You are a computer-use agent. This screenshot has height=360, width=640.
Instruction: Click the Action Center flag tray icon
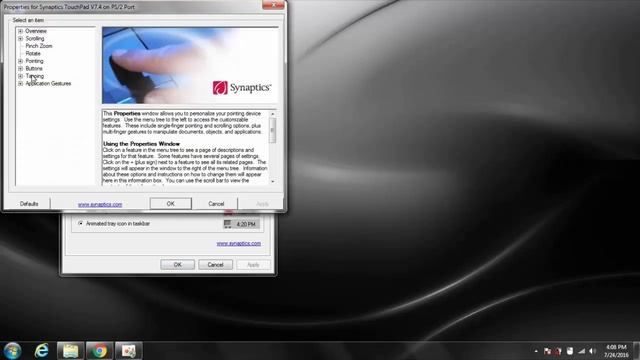pyautogui.click(x=547, y=351)
